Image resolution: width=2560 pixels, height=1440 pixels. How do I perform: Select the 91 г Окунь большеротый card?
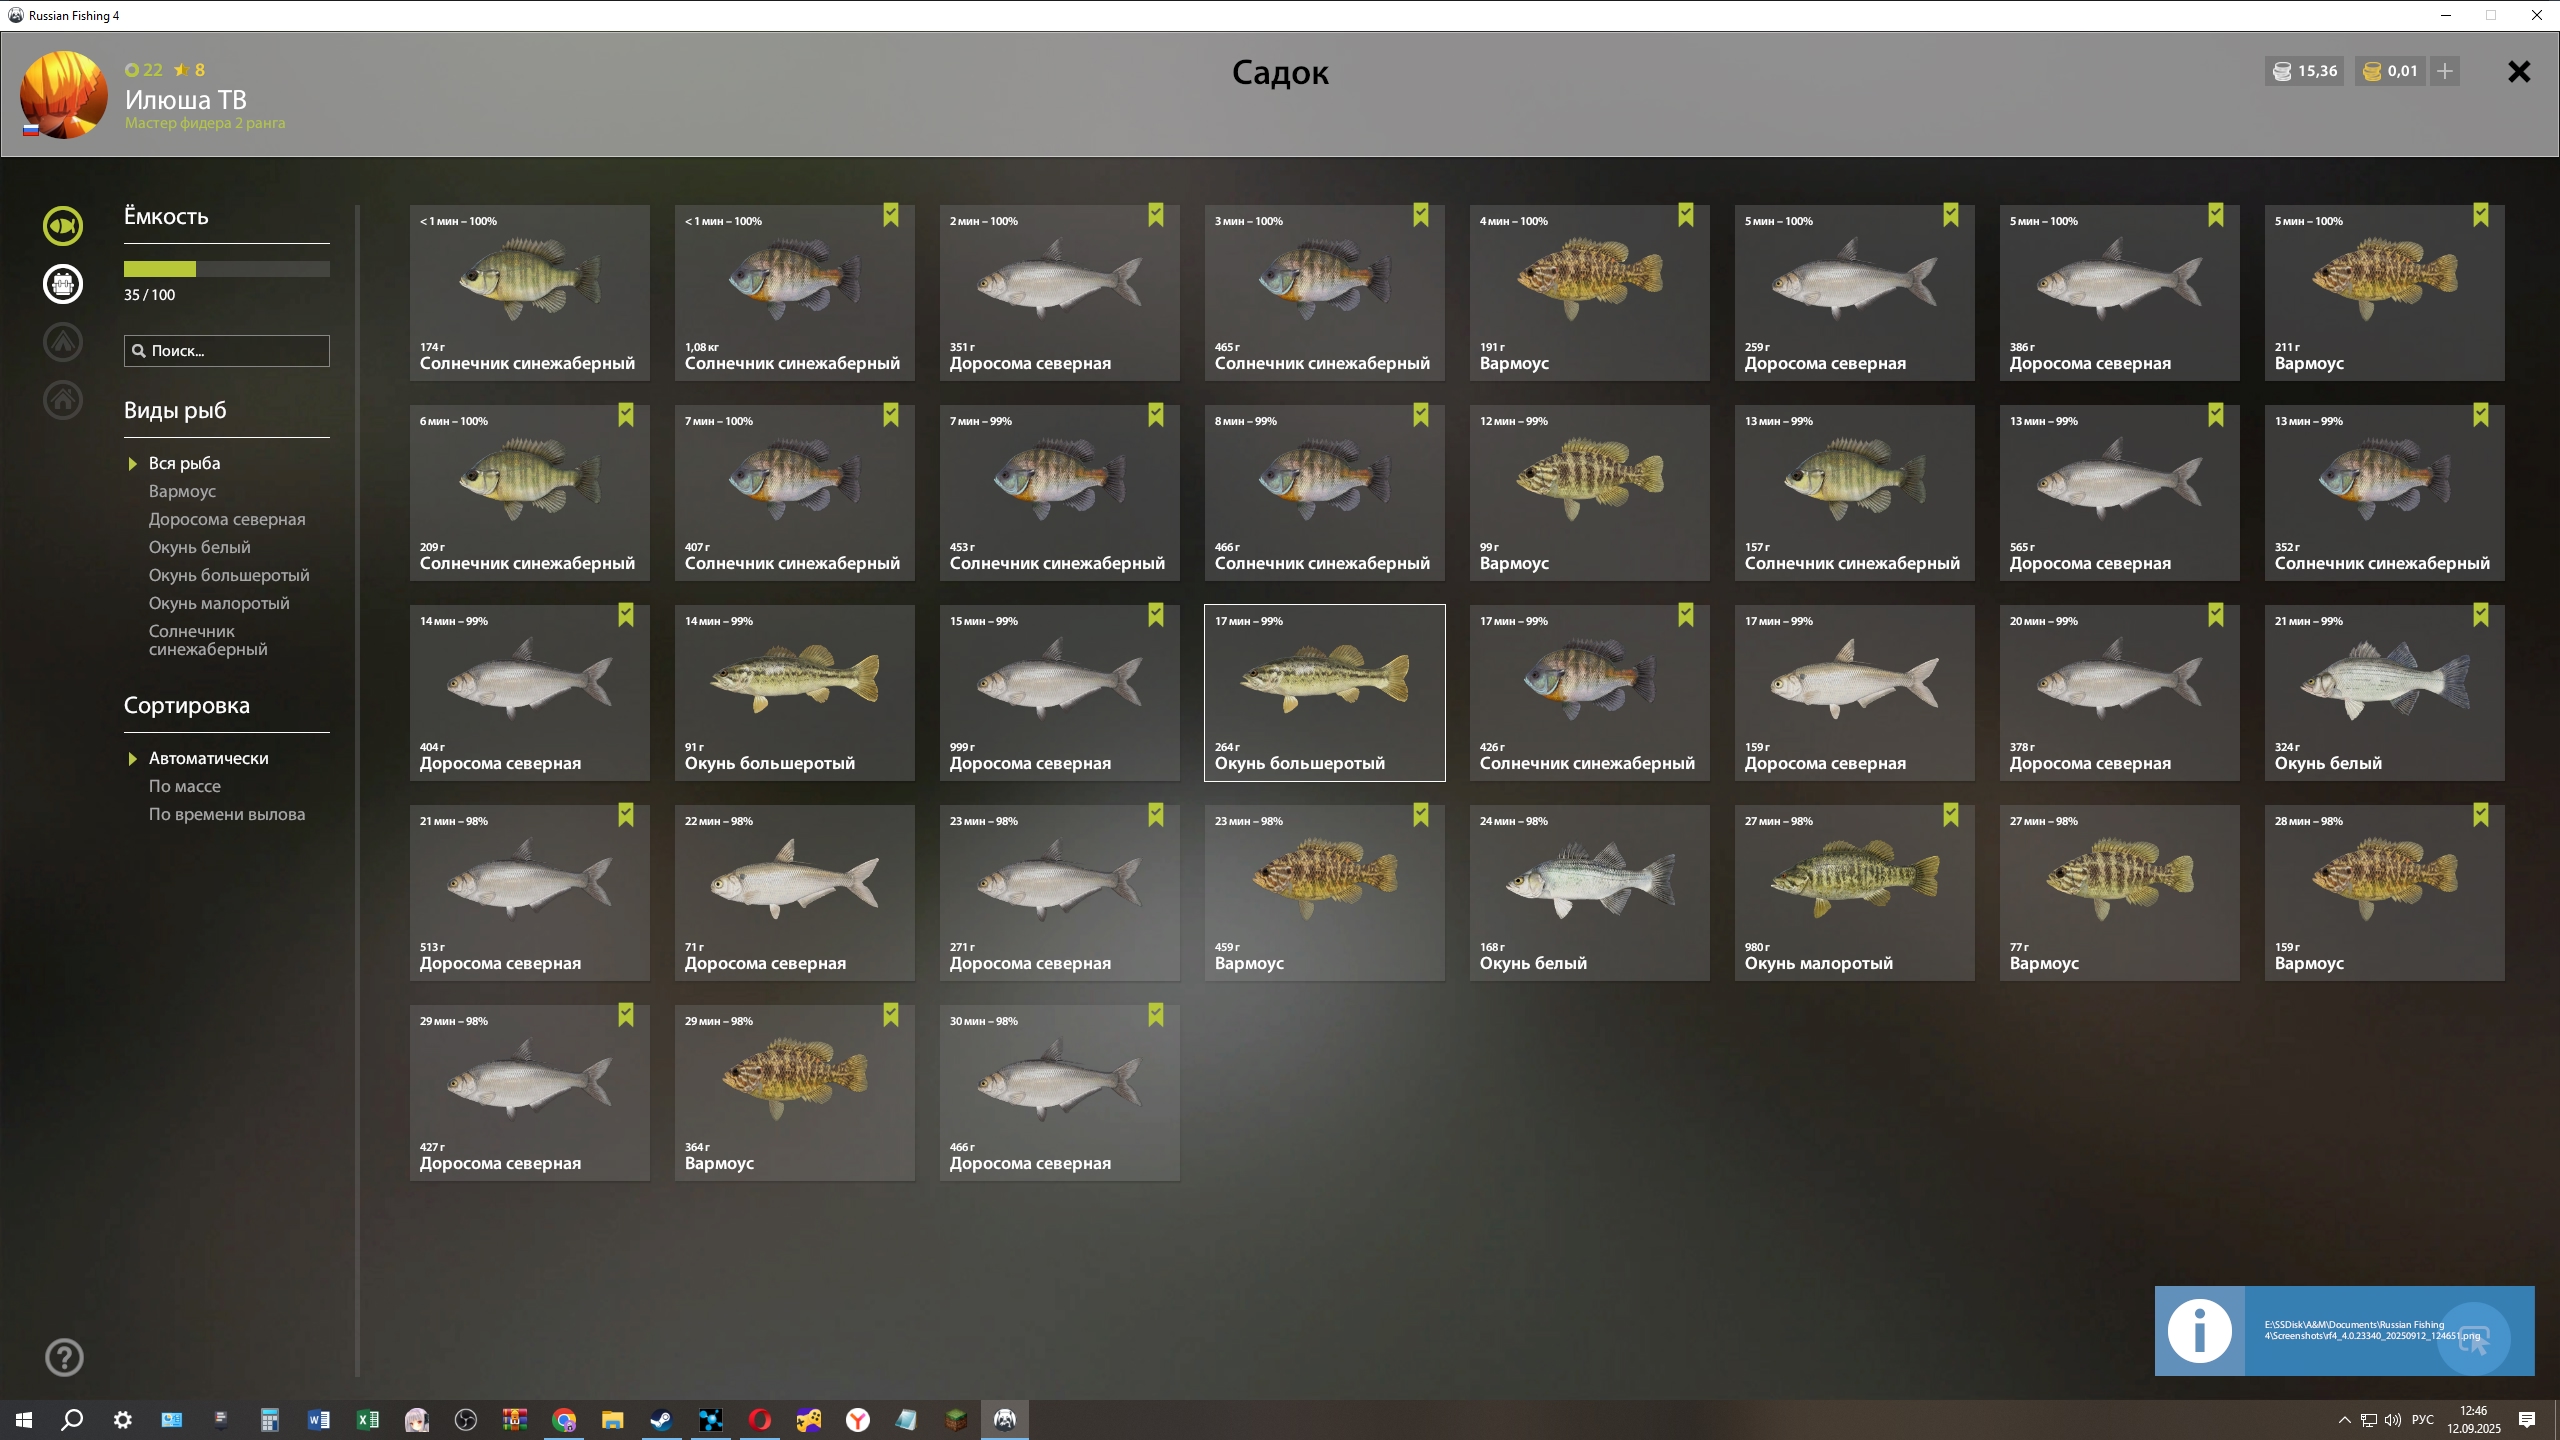coord(795,693)
